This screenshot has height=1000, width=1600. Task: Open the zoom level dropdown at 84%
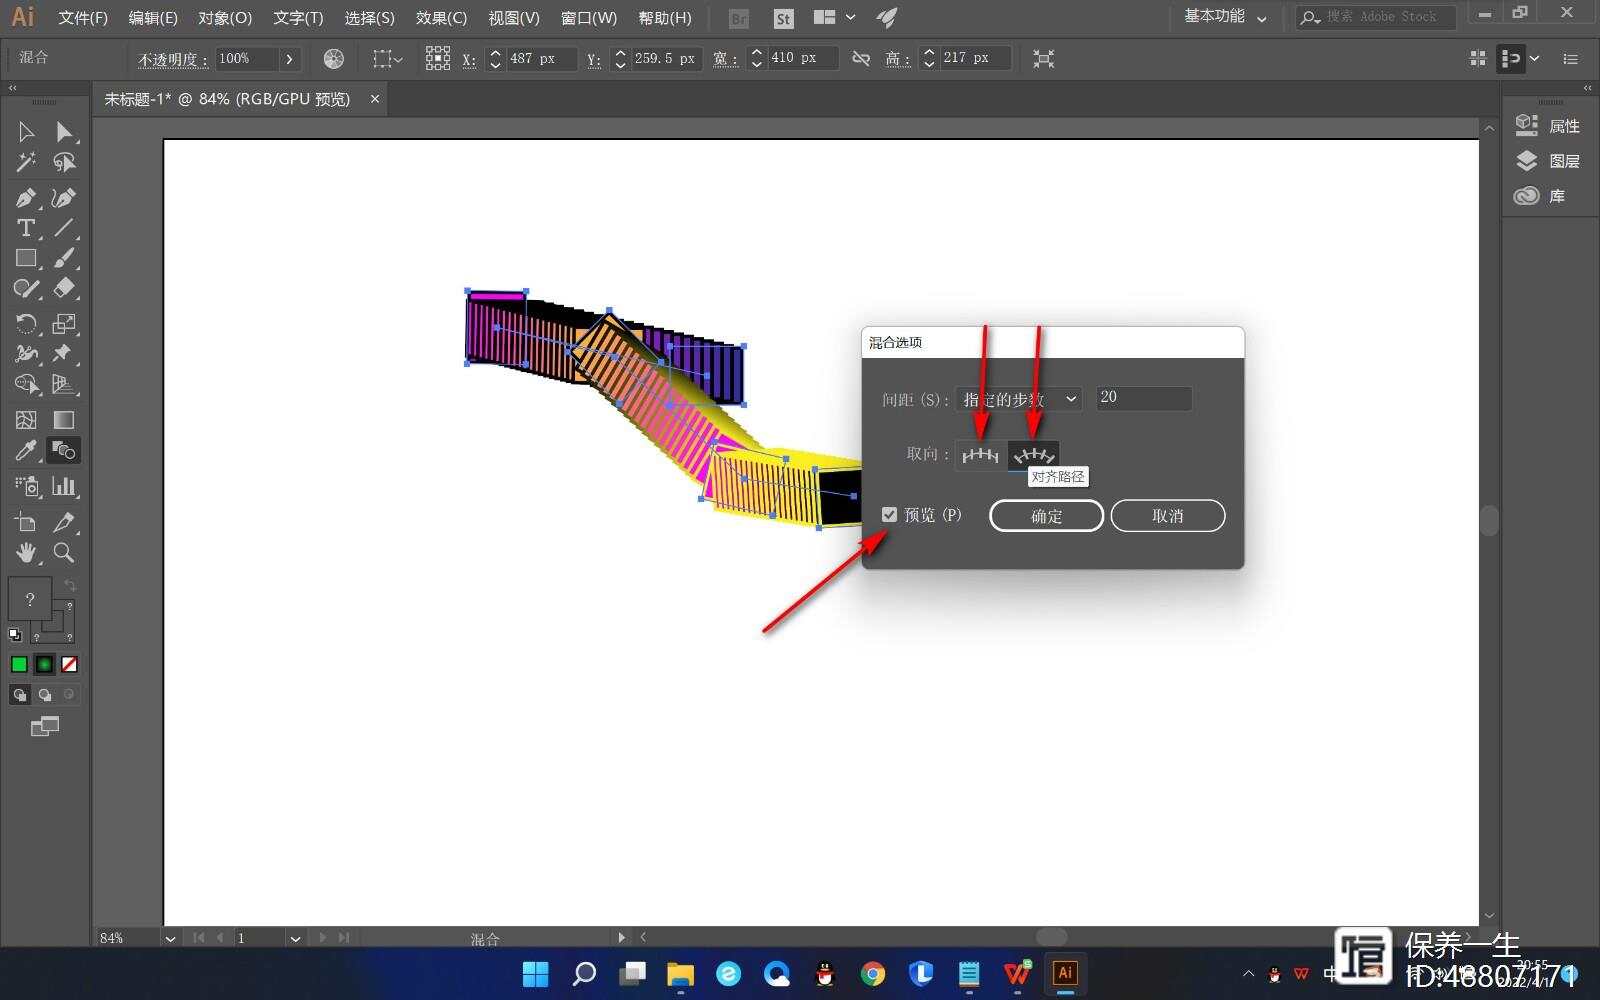pos(170,938)
